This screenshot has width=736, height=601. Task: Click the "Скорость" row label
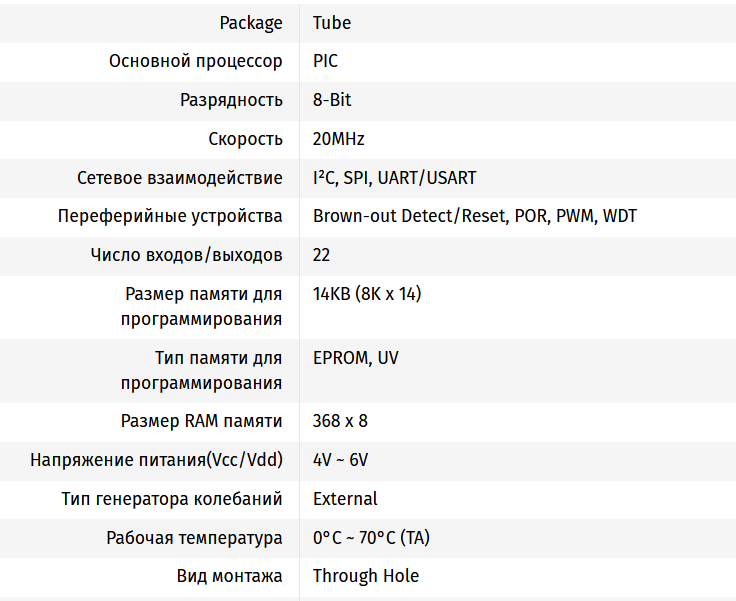[x=246, y=139]
